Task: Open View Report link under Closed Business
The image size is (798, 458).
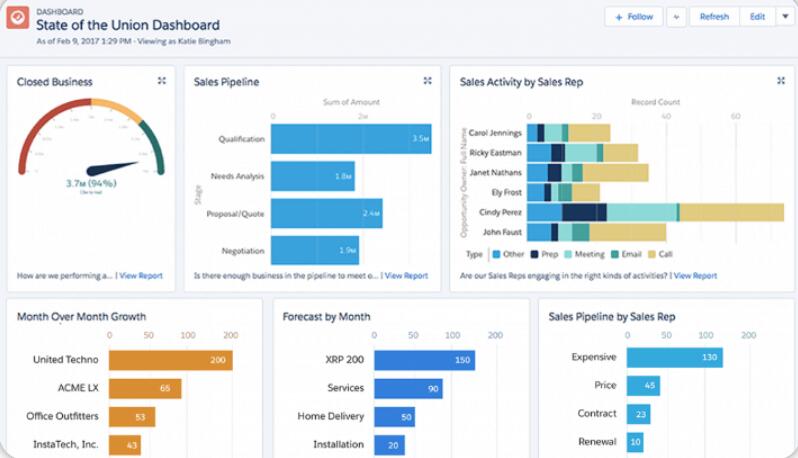Action: (x=142, y=275)
